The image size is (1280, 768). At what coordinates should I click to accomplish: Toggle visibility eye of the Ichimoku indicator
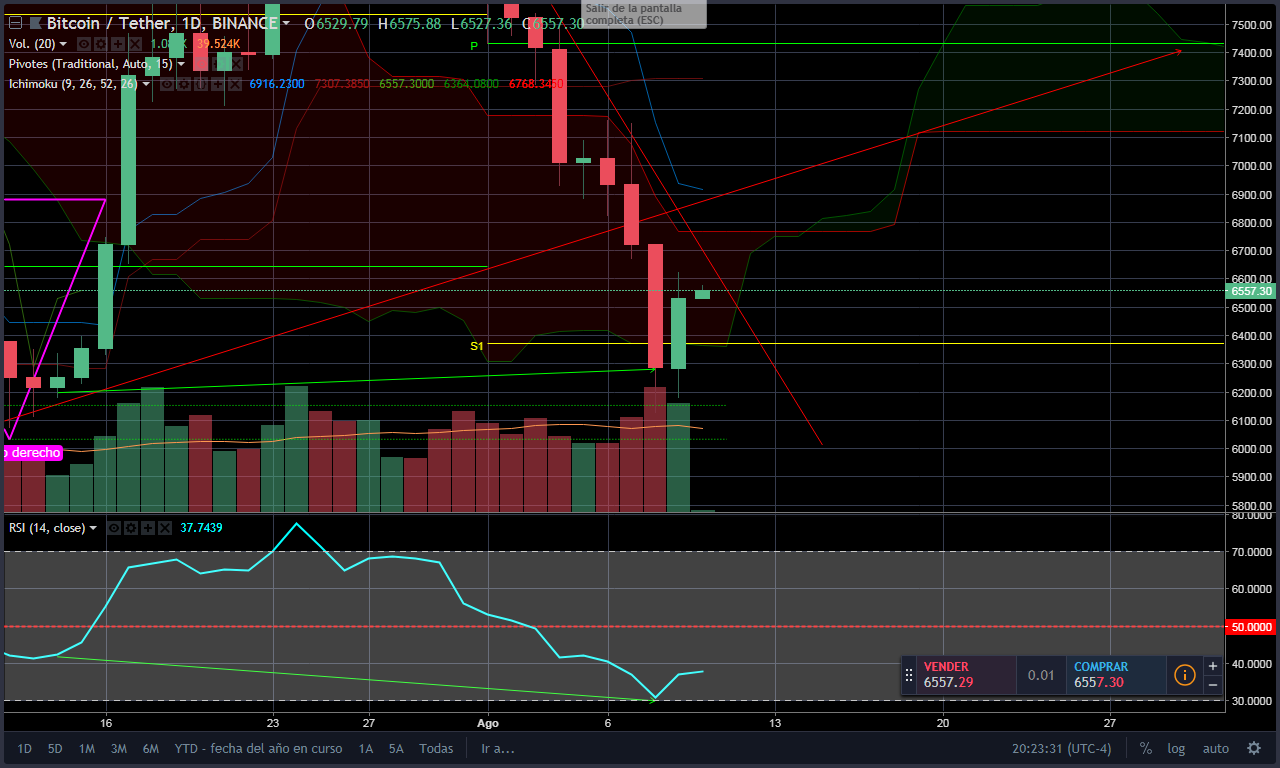point(168,84)
